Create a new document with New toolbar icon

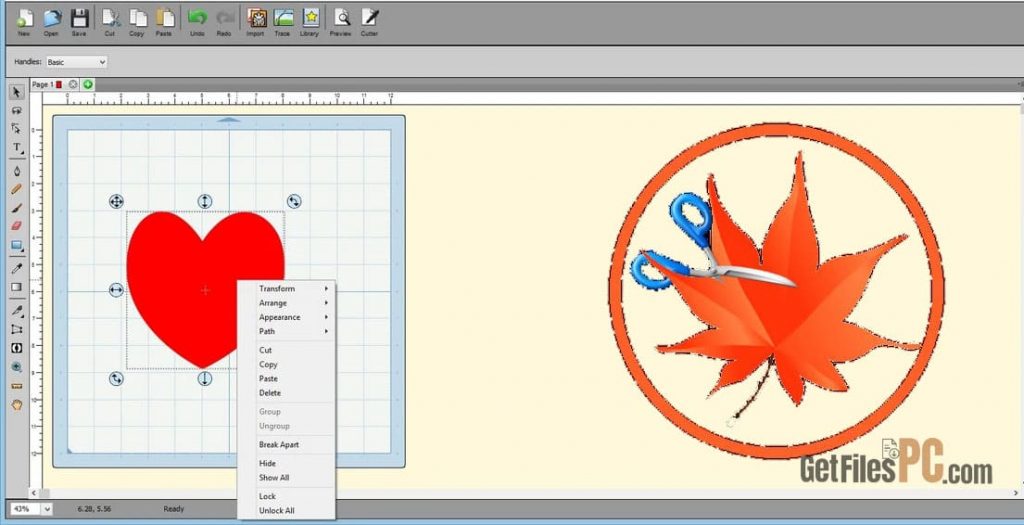pos(24,20)
